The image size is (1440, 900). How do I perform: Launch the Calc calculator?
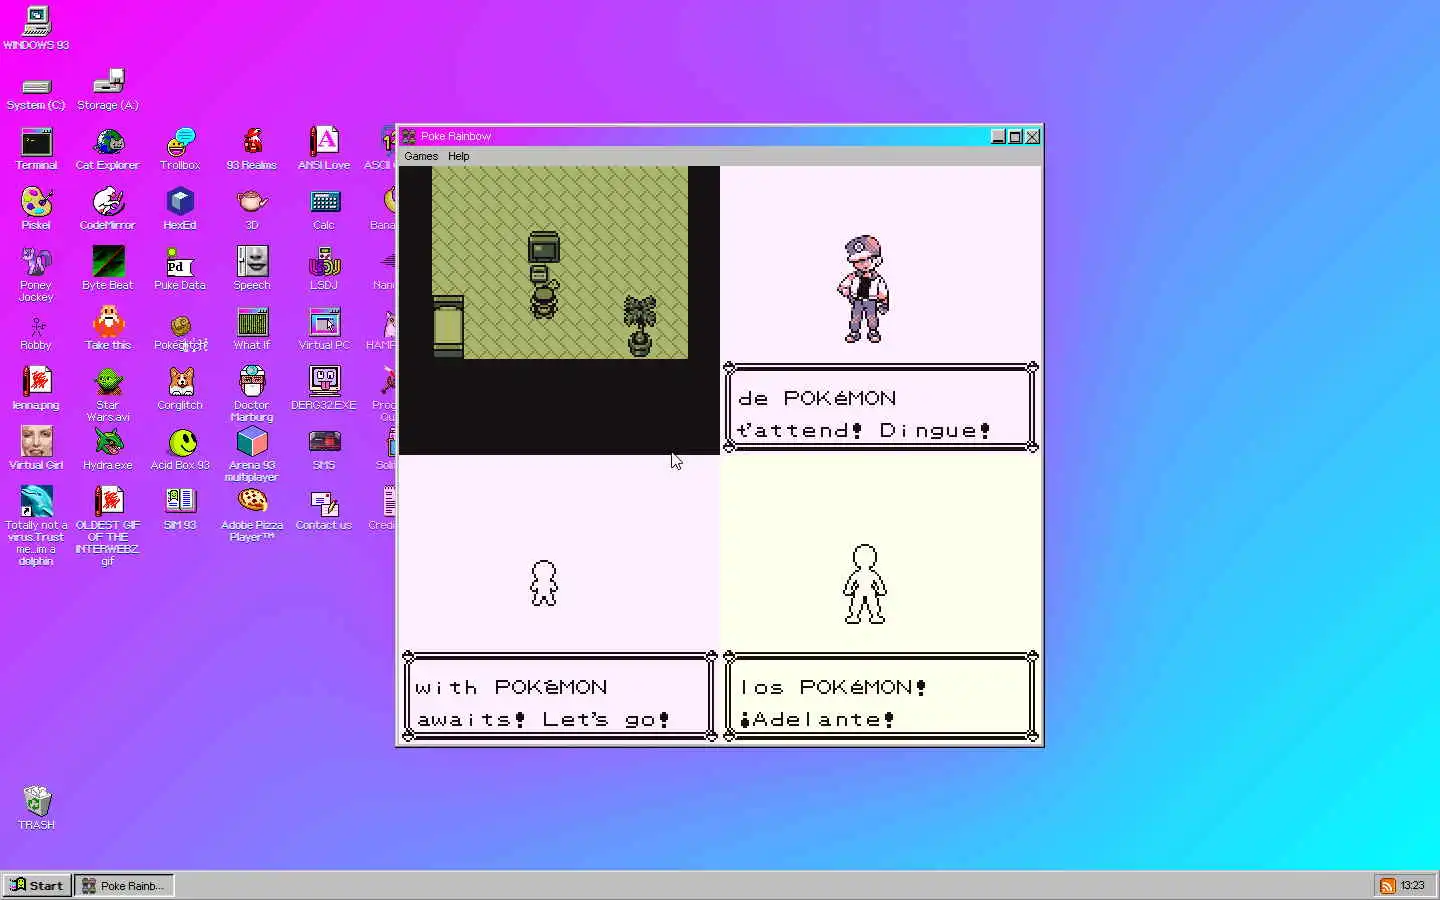click(324, 210)
